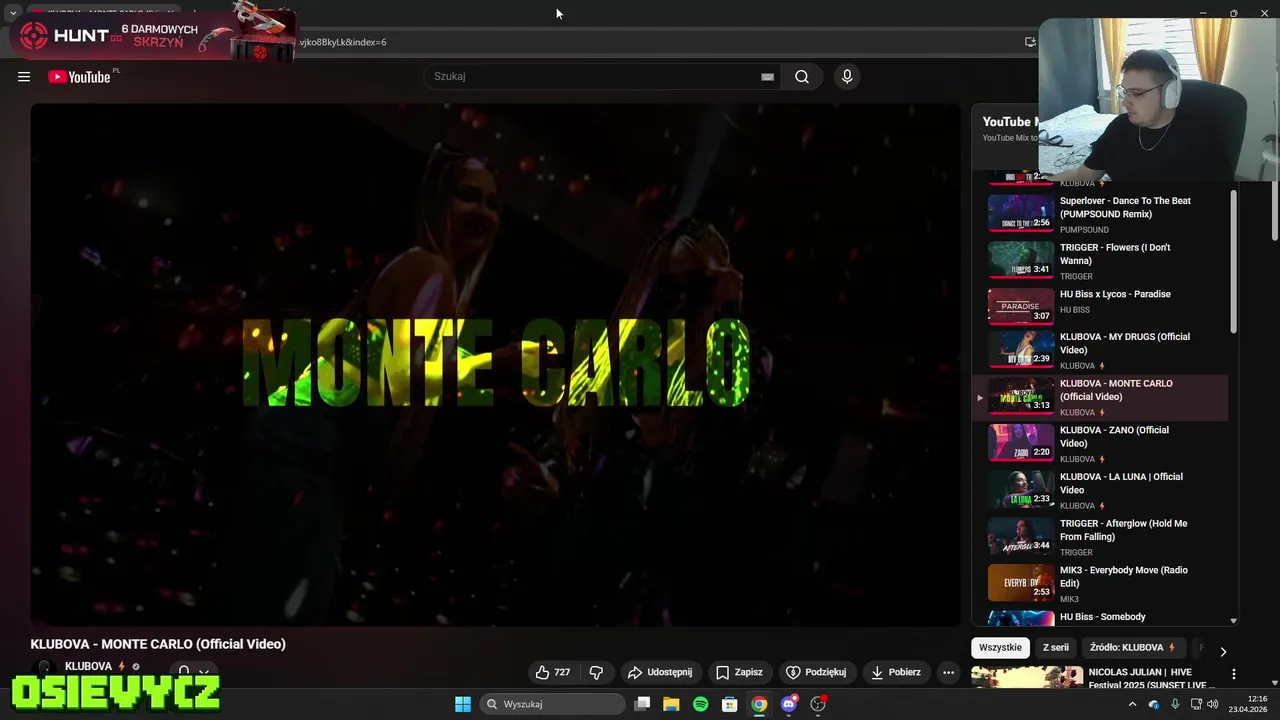Click the Podziękuj thanks button
Screen dimensions: 1280x720
click(x=816, y=672)
